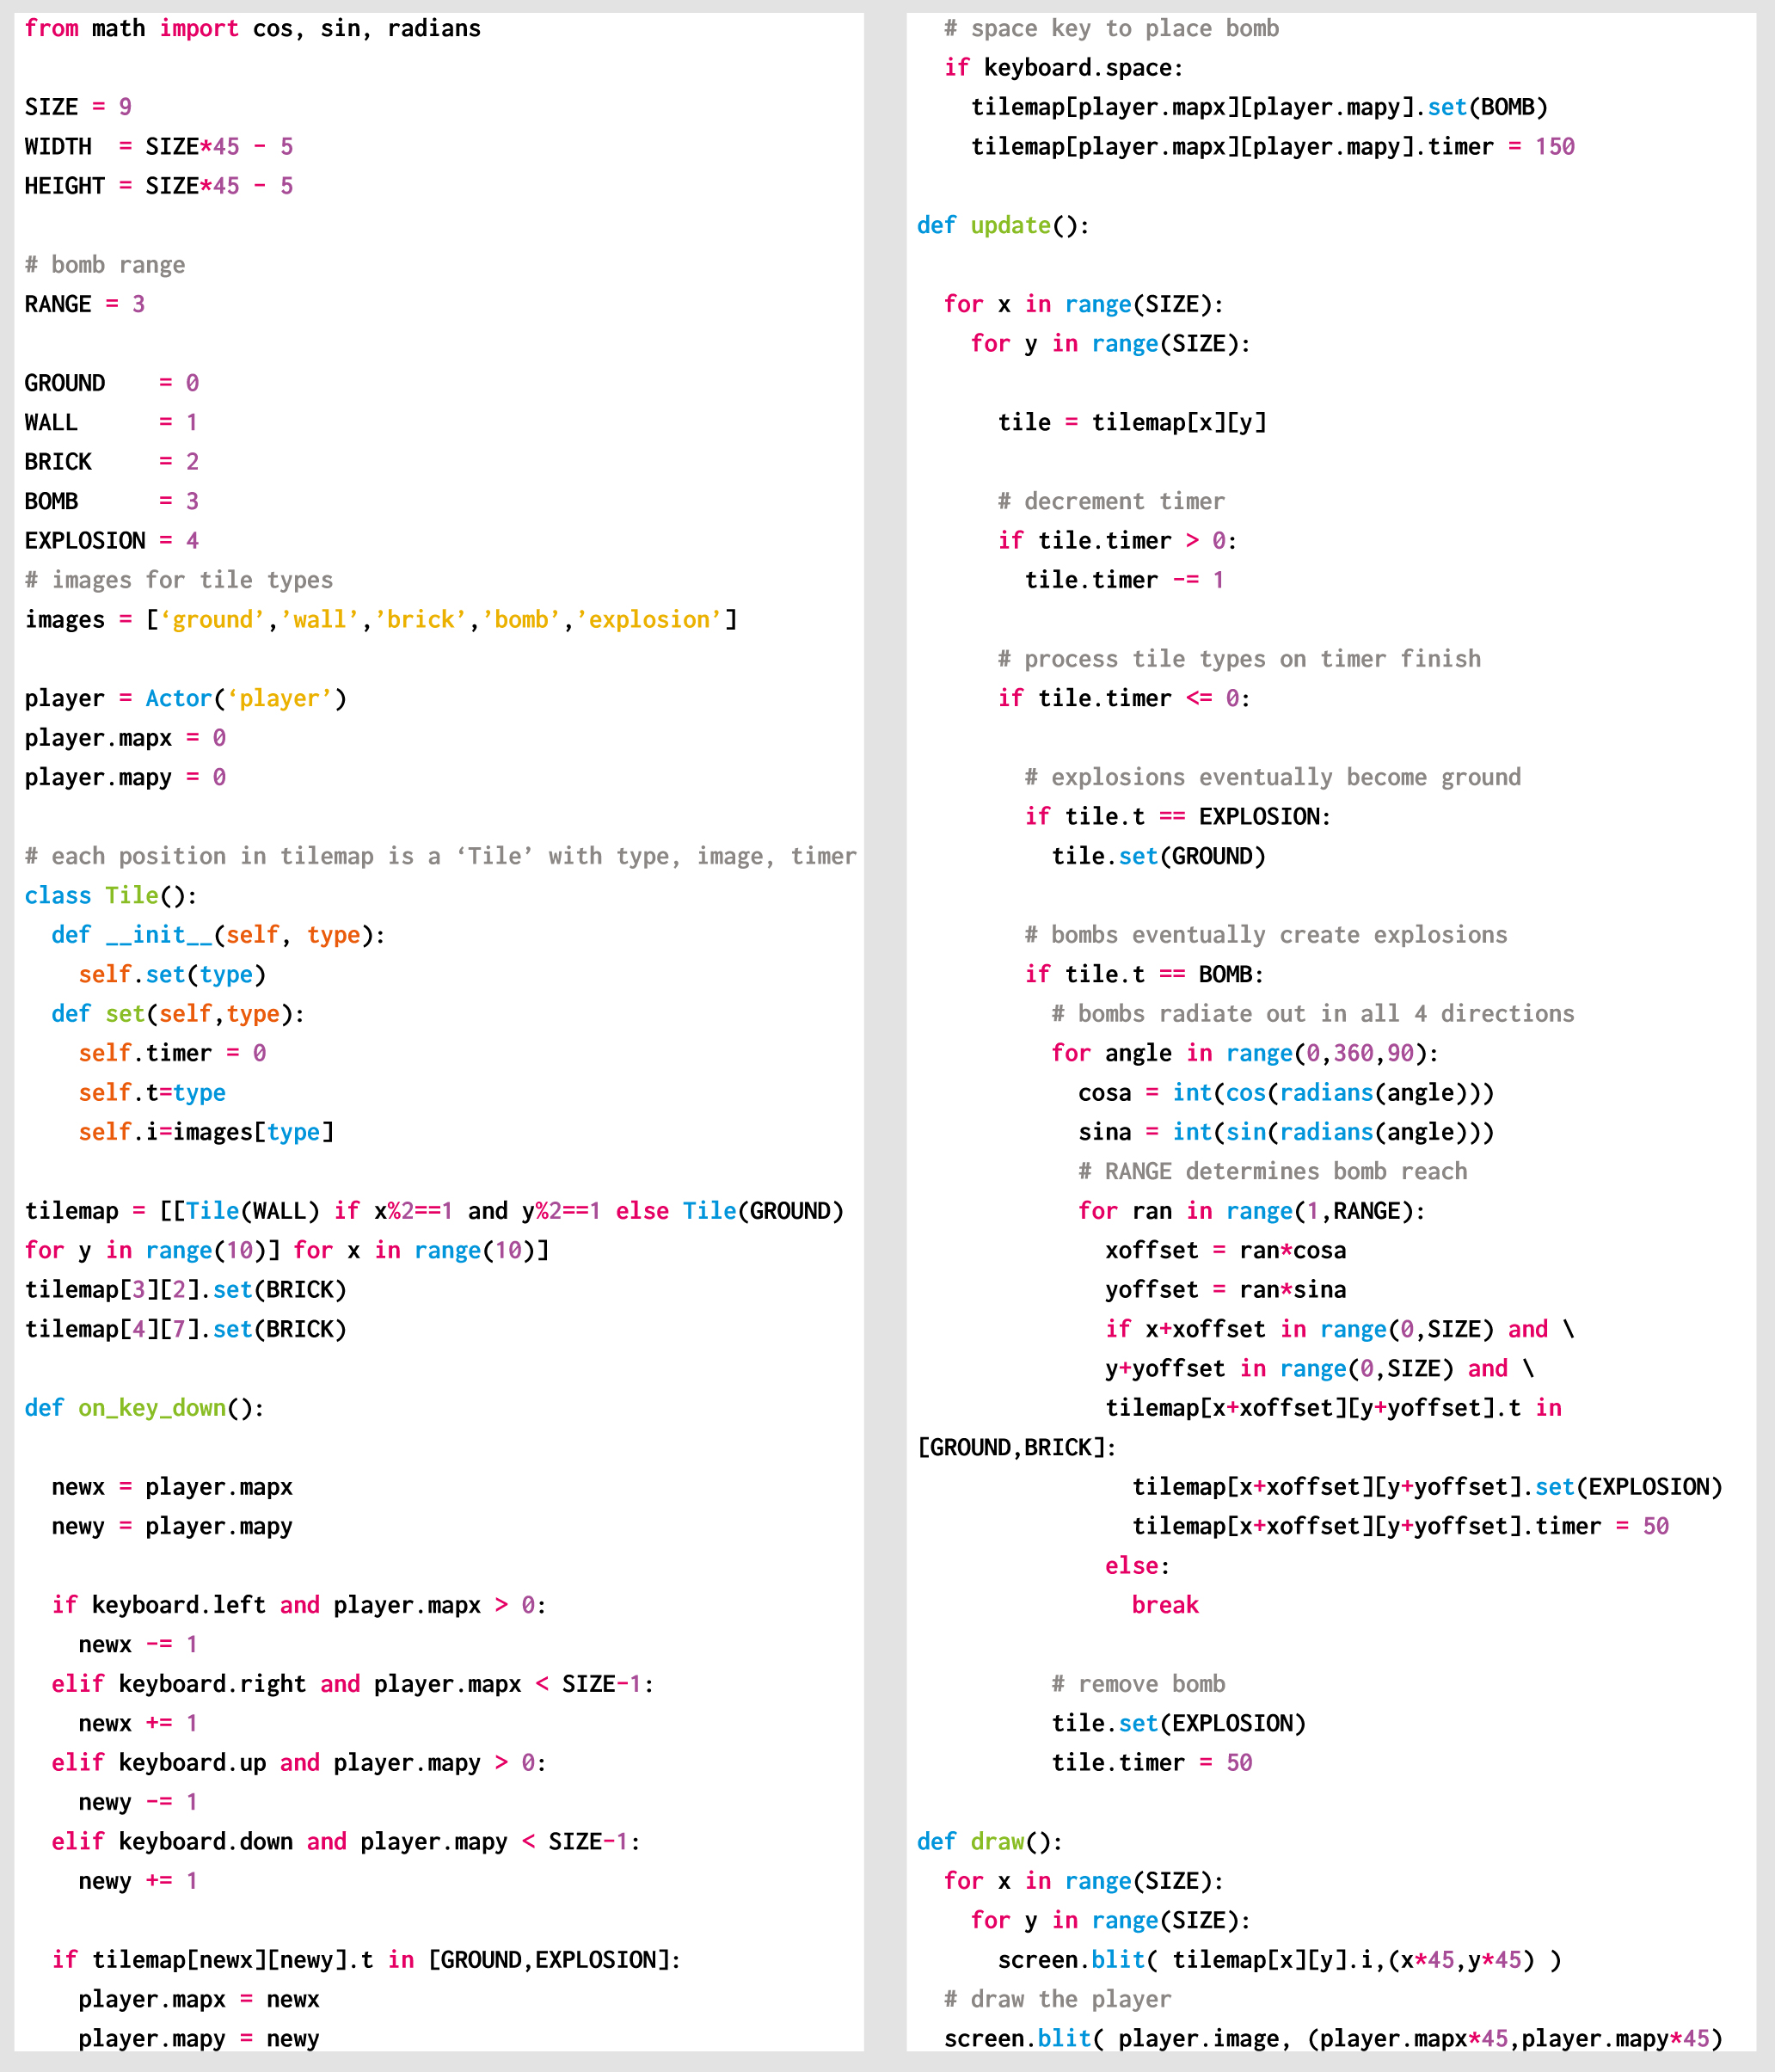The width and height of the screenshot is (1775, 2072).
Task: Click the 'class Tile():' declaration
Action: pyautogui.click(x=111, y=896)
